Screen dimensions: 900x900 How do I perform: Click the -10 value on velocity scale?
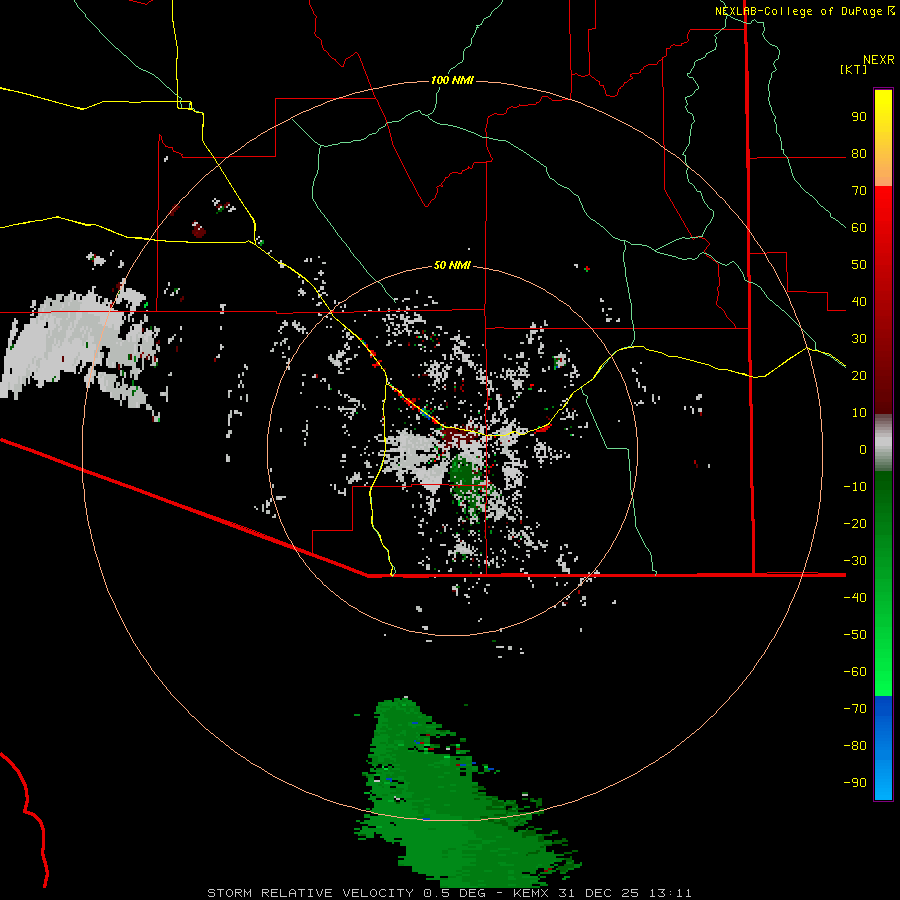[x=855, y=487]
